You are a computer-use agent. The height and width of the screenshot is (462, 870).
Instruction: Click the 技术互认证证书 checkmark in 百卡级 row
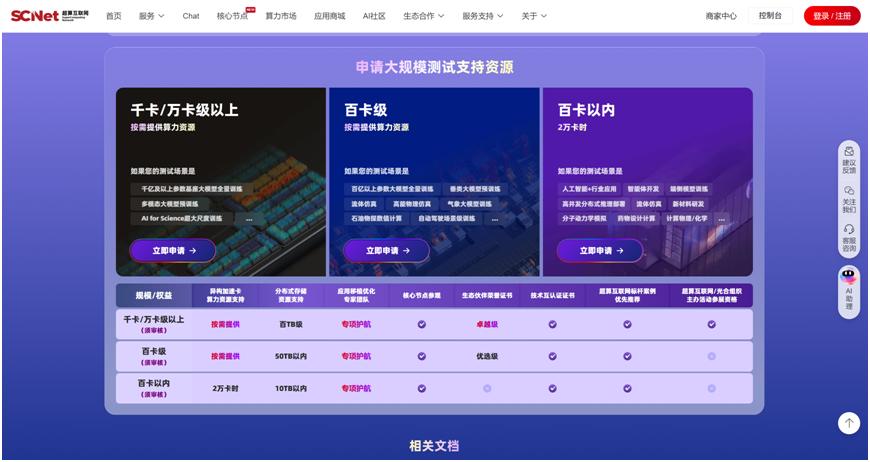click(552, 356)
